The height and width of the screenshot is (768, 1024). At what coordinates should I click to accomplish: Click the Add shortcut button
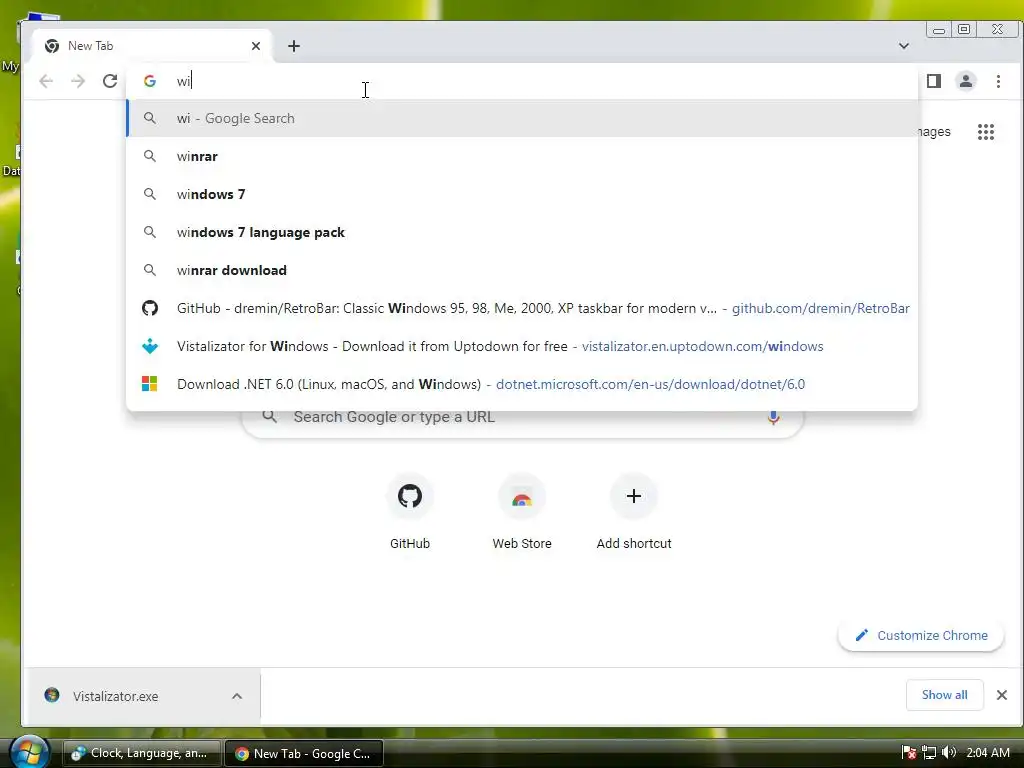coord(633,512)
